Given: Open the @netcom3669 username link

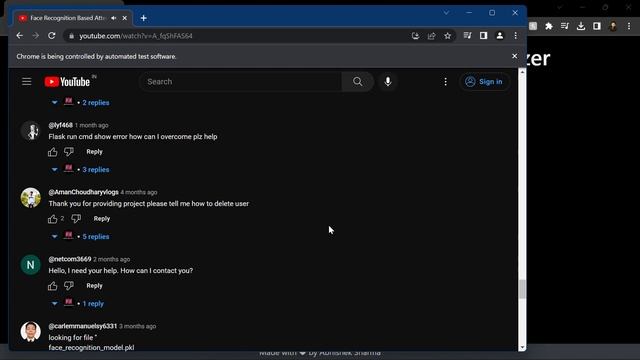Looking at the screenshot, I should (70, 259).
